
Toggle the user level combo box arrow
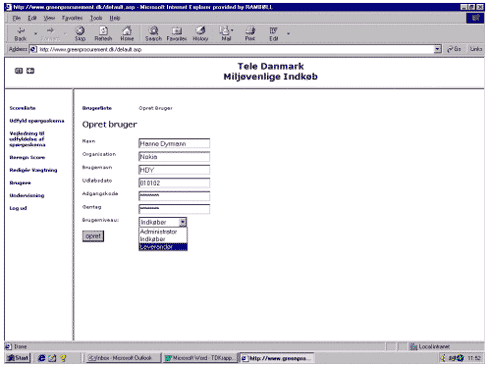coord(183,222)
